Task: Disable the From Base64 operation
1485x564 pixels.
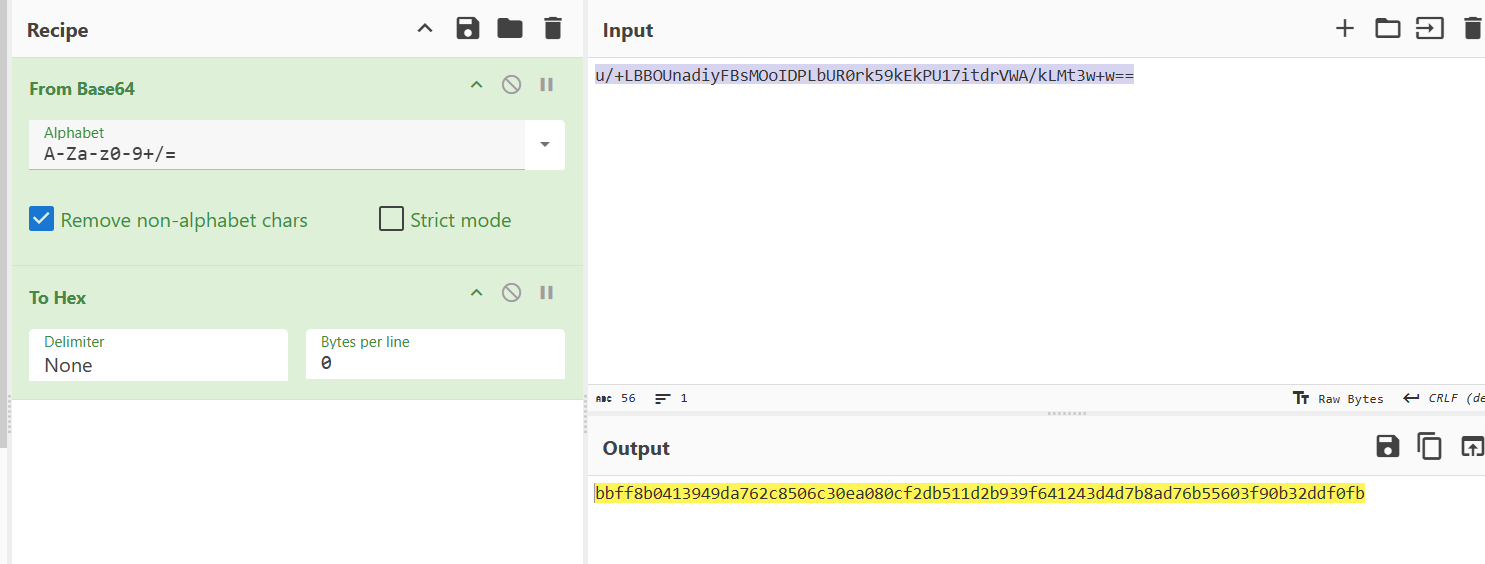Action: pos(511,85)
